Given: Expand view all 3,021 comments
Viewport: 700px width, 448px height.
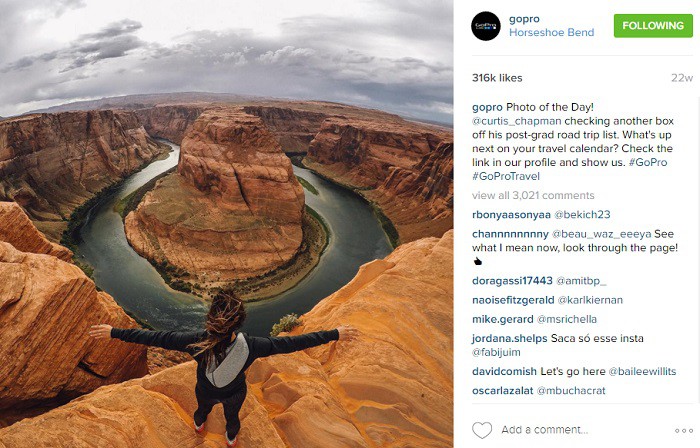Looking at the screenshot, I should [x=533, y=195].
